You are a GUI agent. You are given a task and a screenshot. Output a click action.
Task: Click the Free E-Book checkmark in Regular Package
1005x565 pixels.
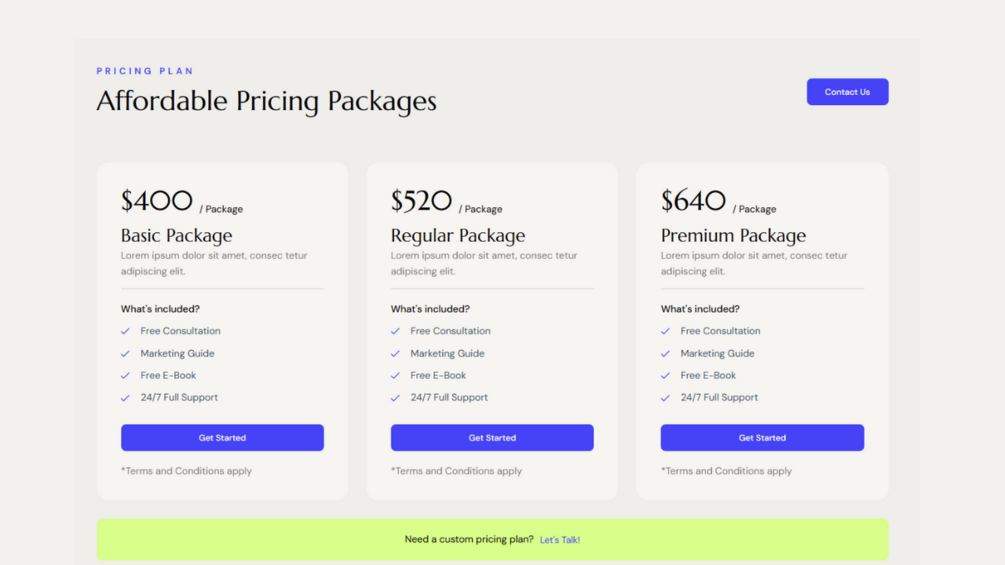pyautogui.click(x=396, y=376)
